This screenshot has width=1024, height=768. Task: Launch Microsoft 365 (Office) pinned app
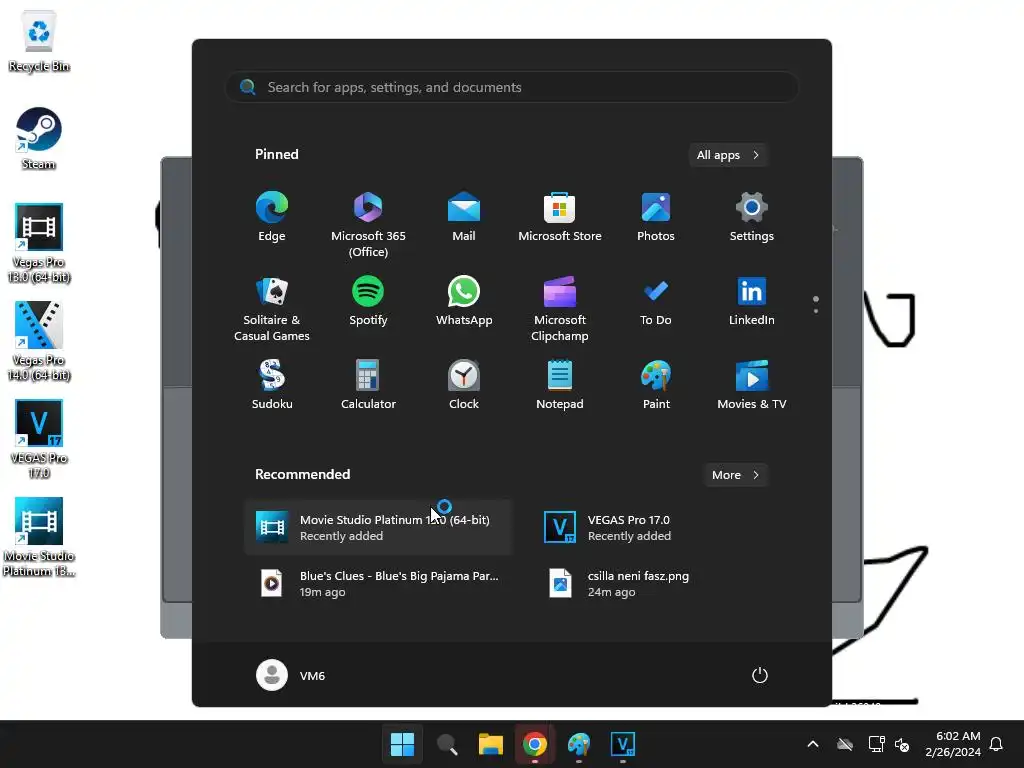click(368, 225)
